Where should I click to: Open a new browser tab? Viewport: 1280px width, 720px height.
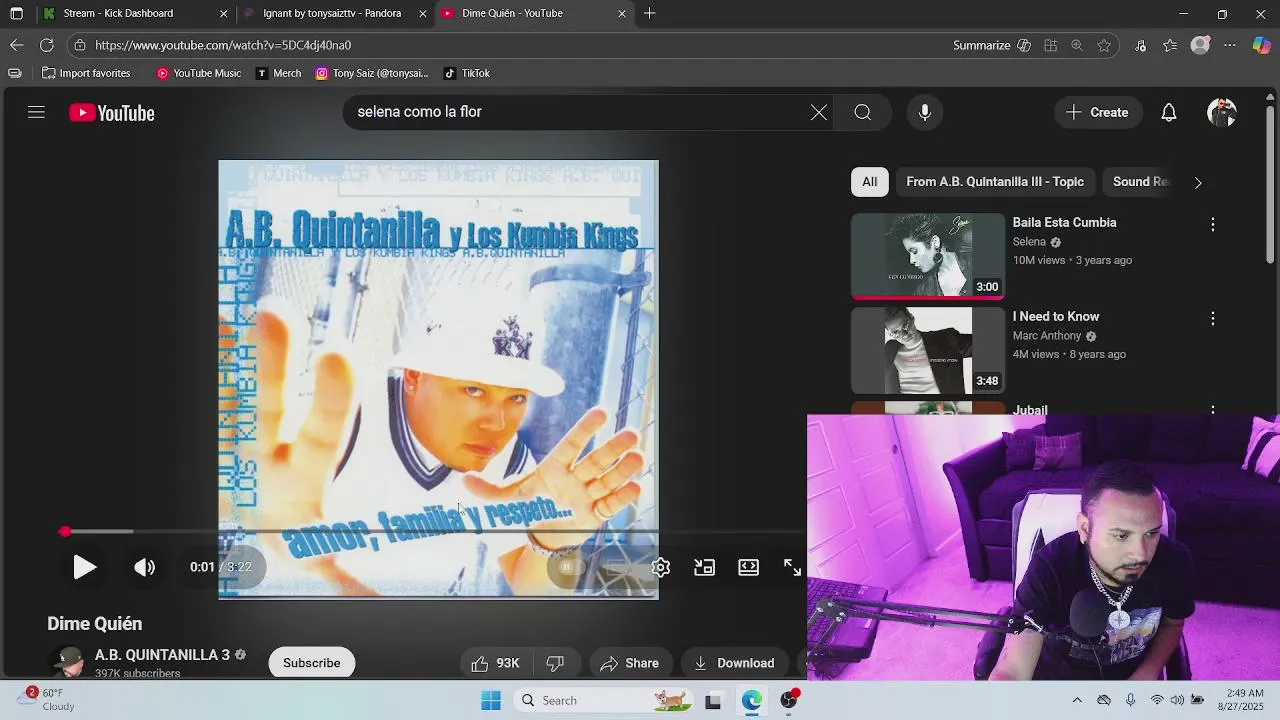650,13
